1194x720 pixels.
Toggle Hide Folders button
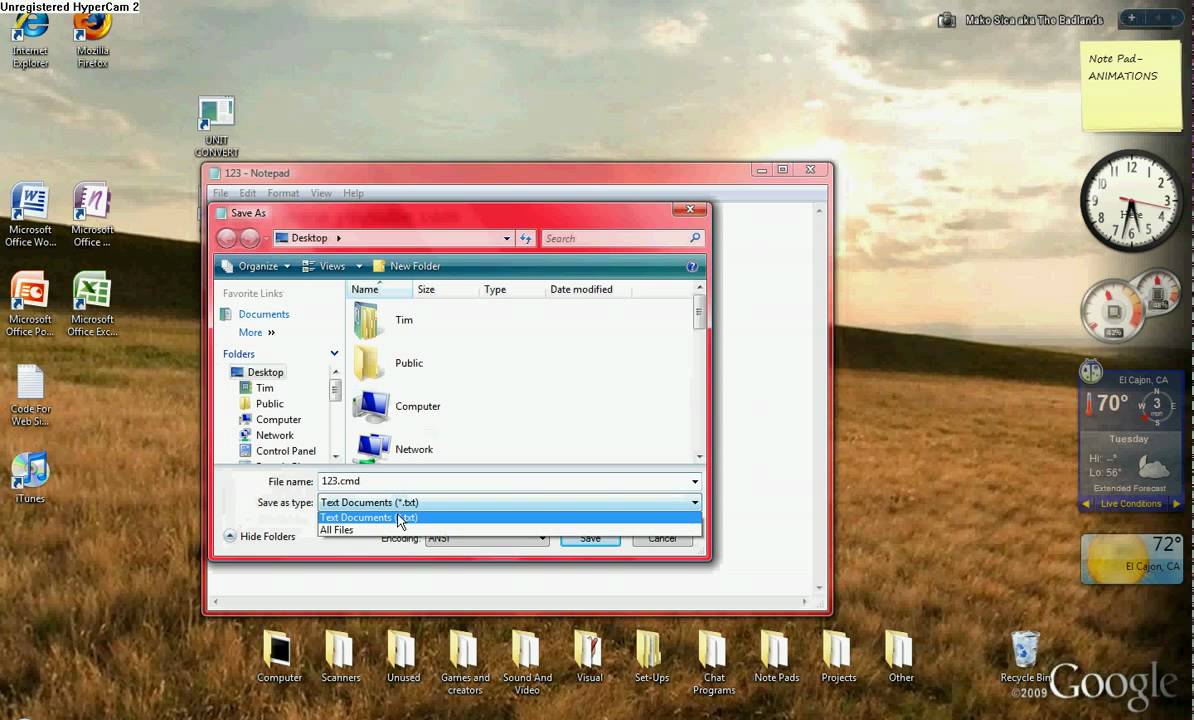pyautogui.click(x=259, y=536)
